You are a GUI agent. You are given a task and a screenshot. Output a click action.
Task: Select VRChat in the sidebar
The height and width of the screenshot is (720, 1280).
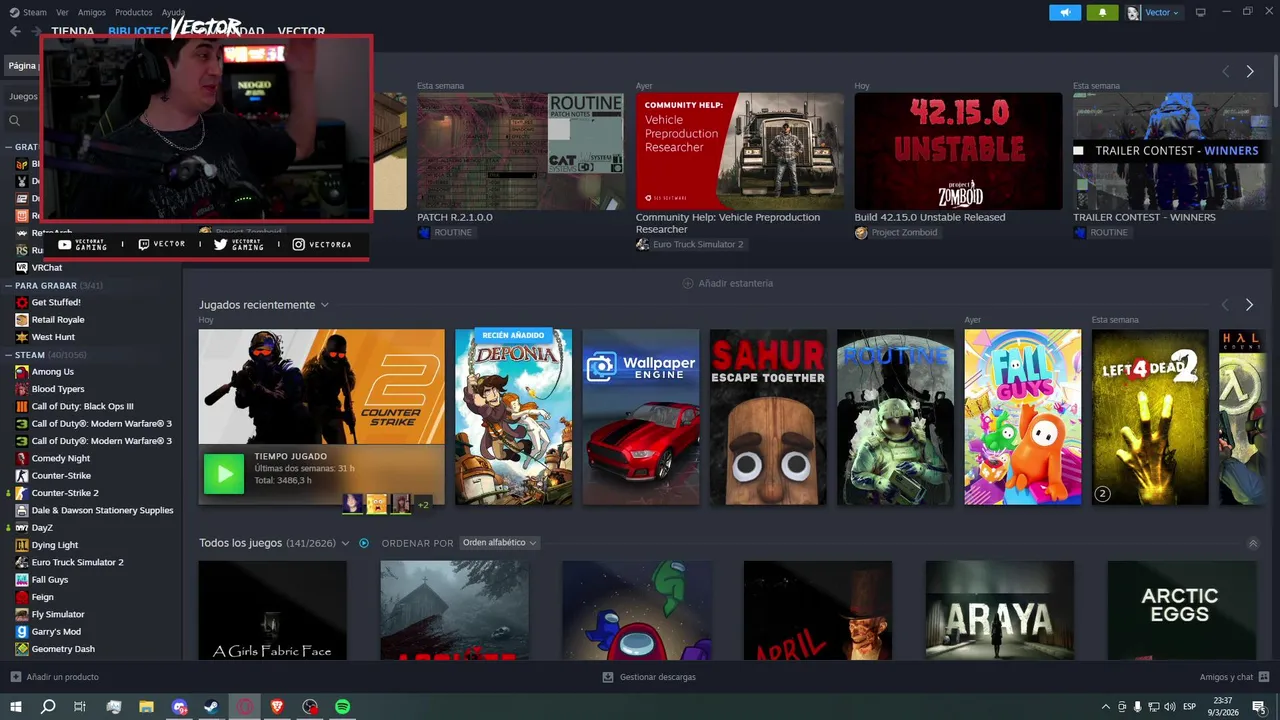47,268
